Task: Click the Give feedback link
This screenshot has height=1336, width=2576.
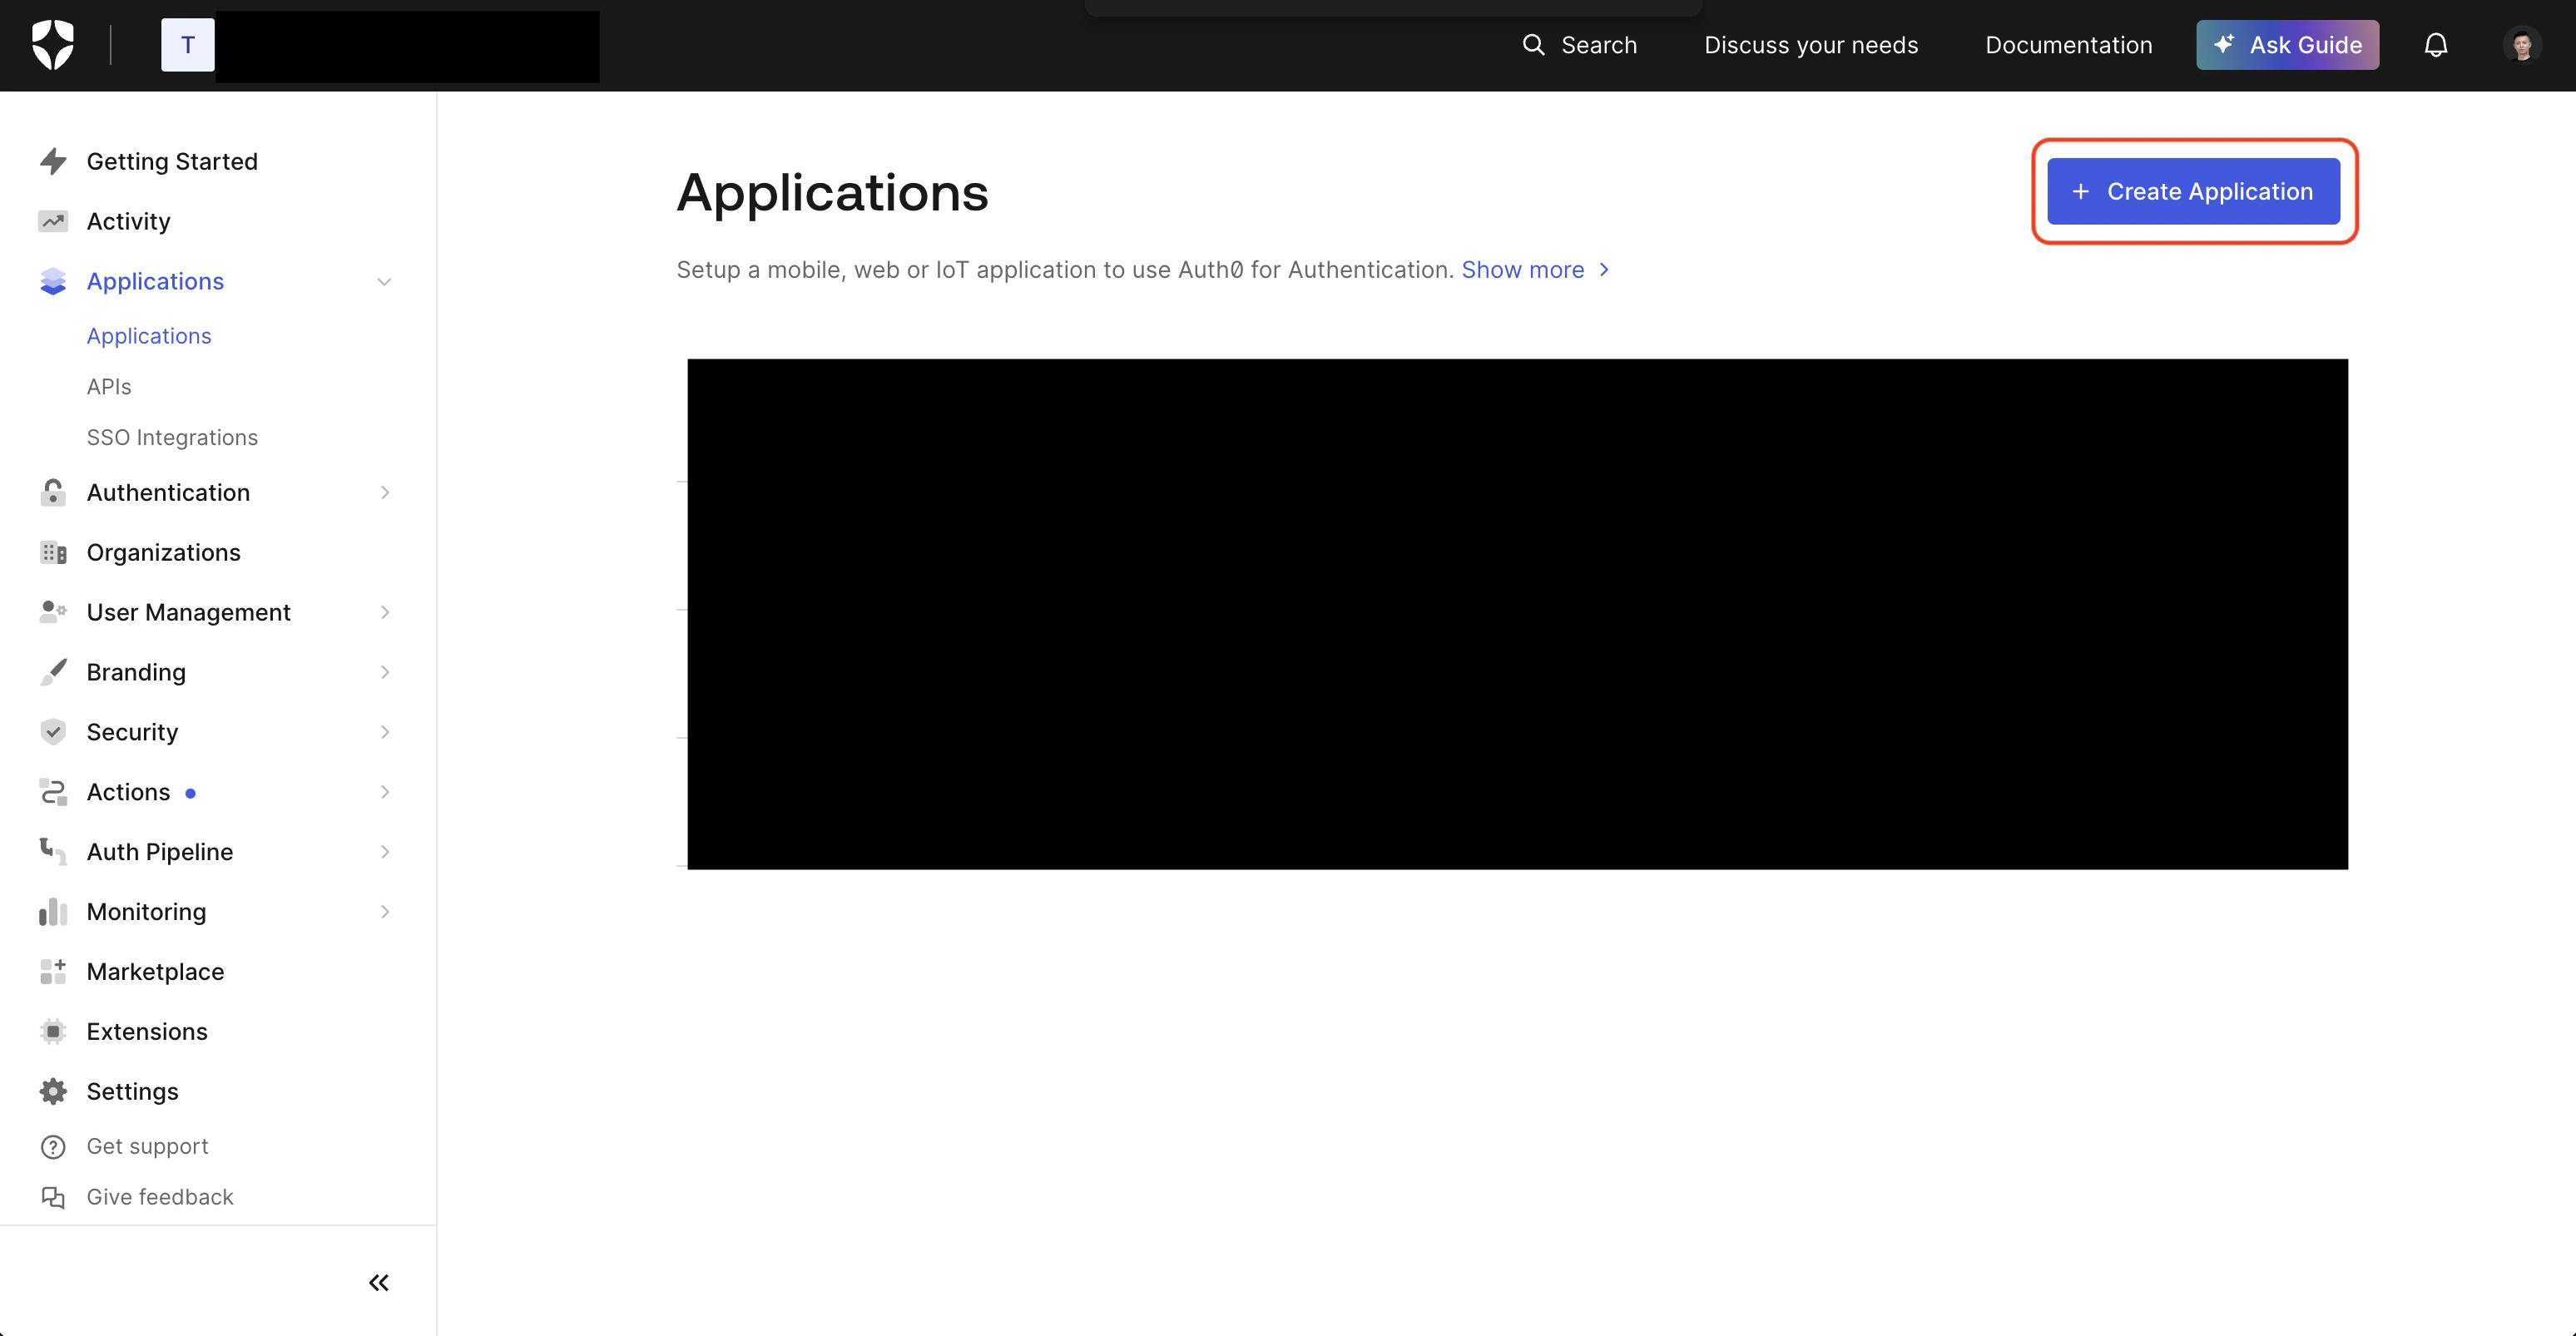Action: 160,1197
